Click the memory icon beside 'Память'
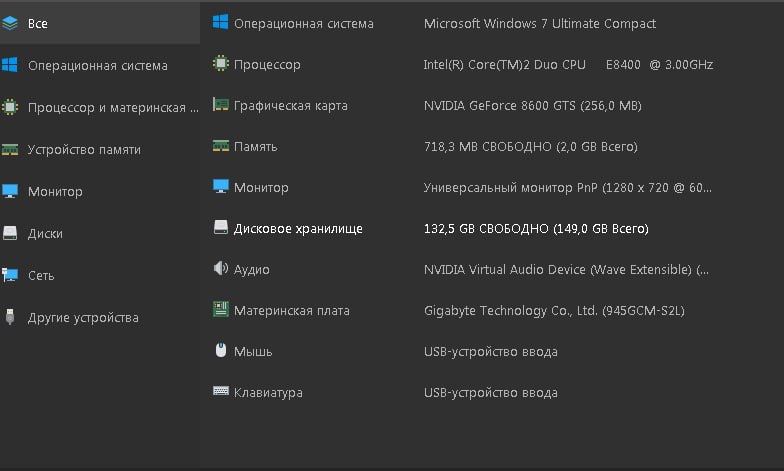 coord(220,146)
